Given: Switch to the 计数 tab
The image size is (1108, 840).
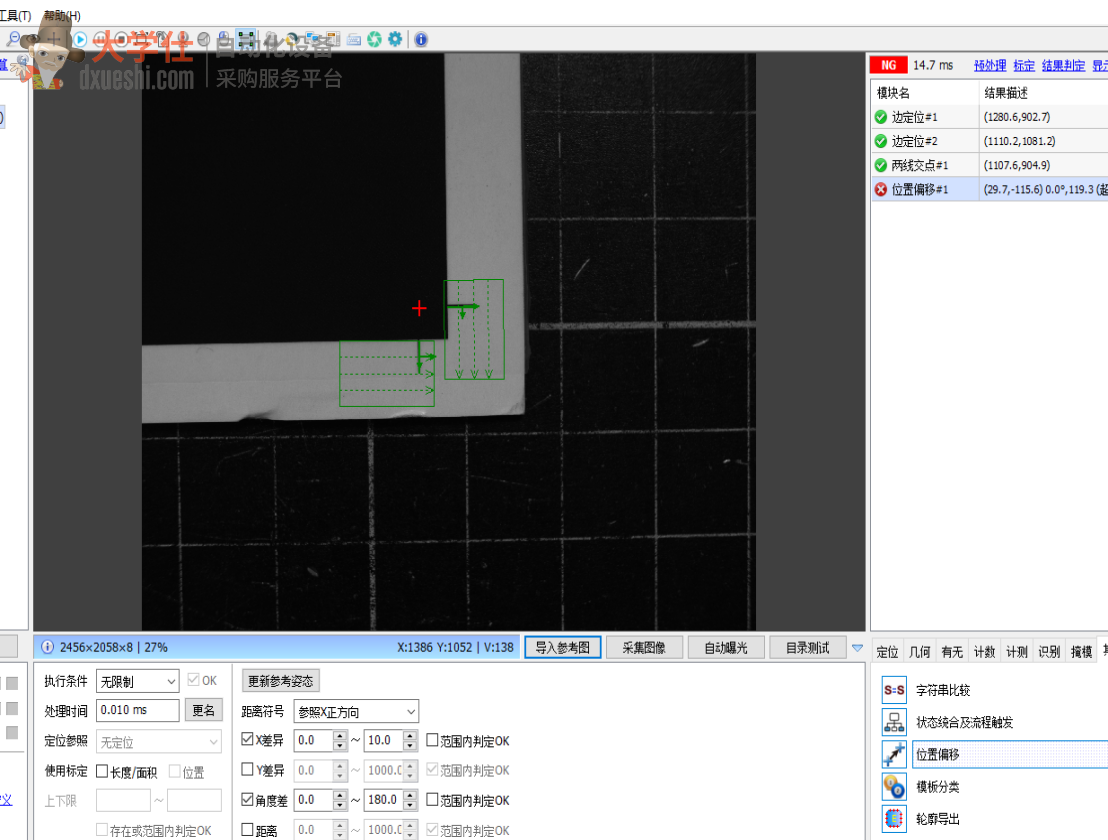Looking at the screenshot, I should pos(984,651).
